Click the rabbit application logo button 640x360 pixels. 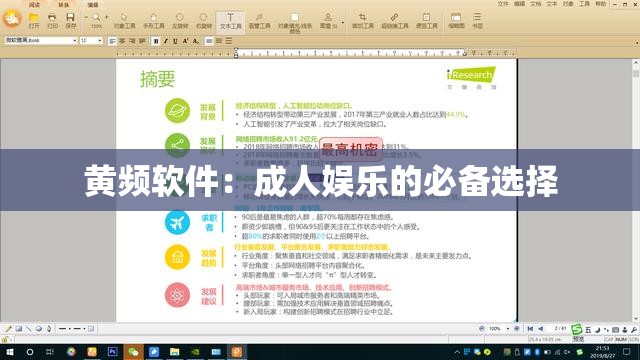tap(12, 18)
